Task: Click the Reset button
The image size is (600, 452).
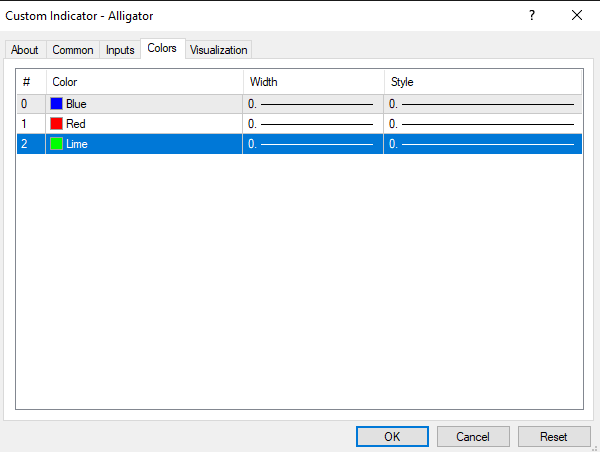Action: tap(553, 437)
